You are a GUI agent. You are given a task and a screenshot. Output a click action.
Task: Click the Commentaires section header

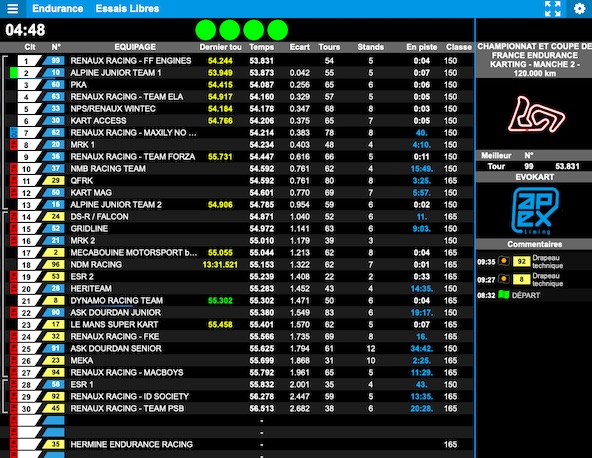534,244
